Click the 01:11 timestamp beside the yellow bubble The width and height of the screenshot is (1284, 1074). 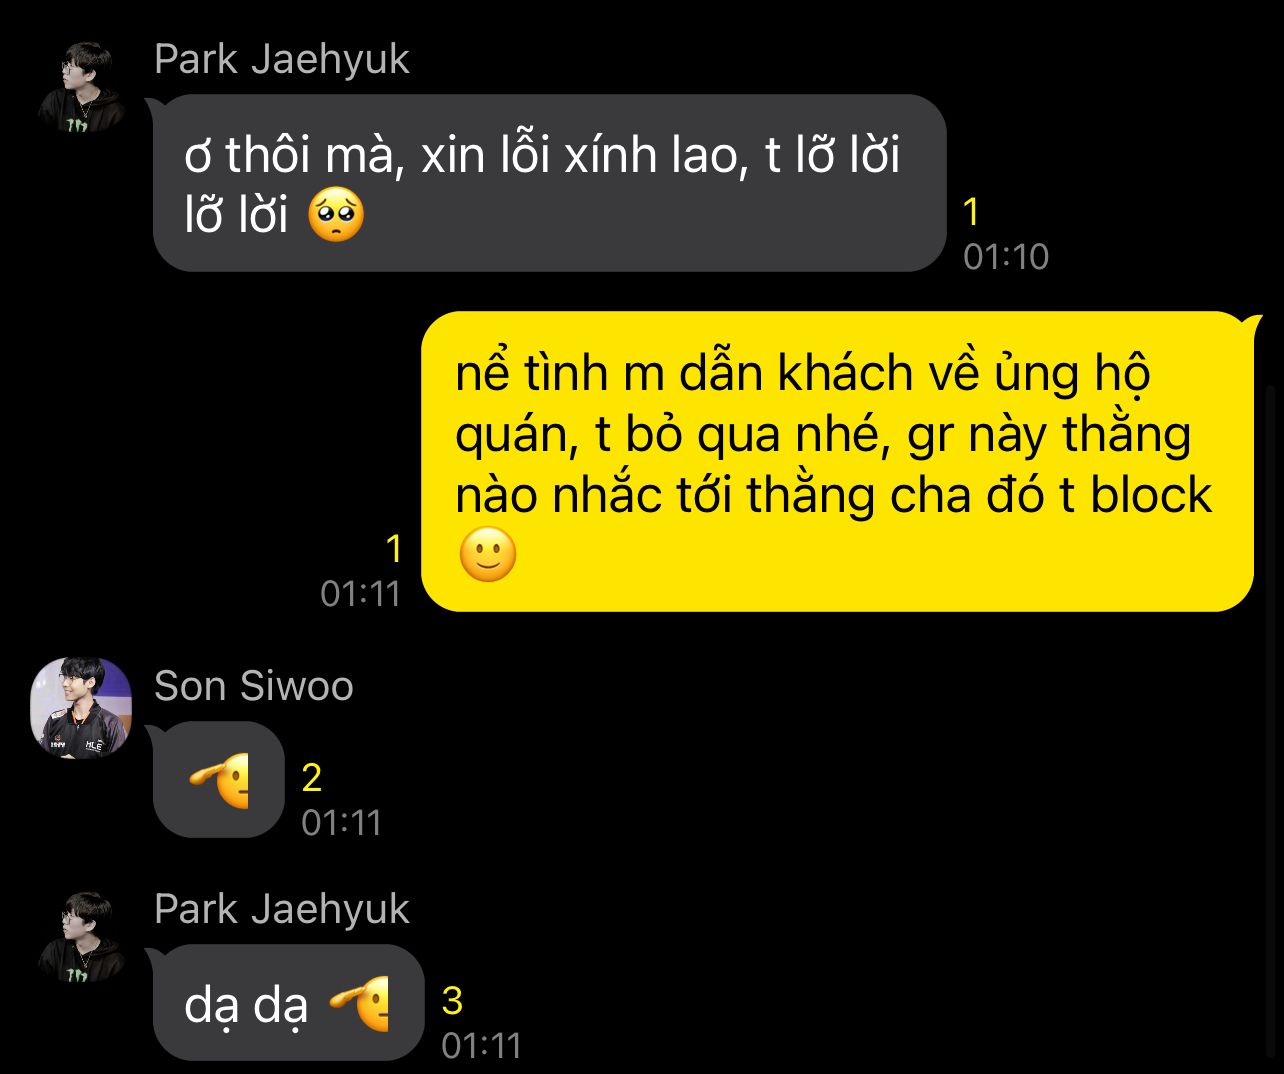point(360,594)
